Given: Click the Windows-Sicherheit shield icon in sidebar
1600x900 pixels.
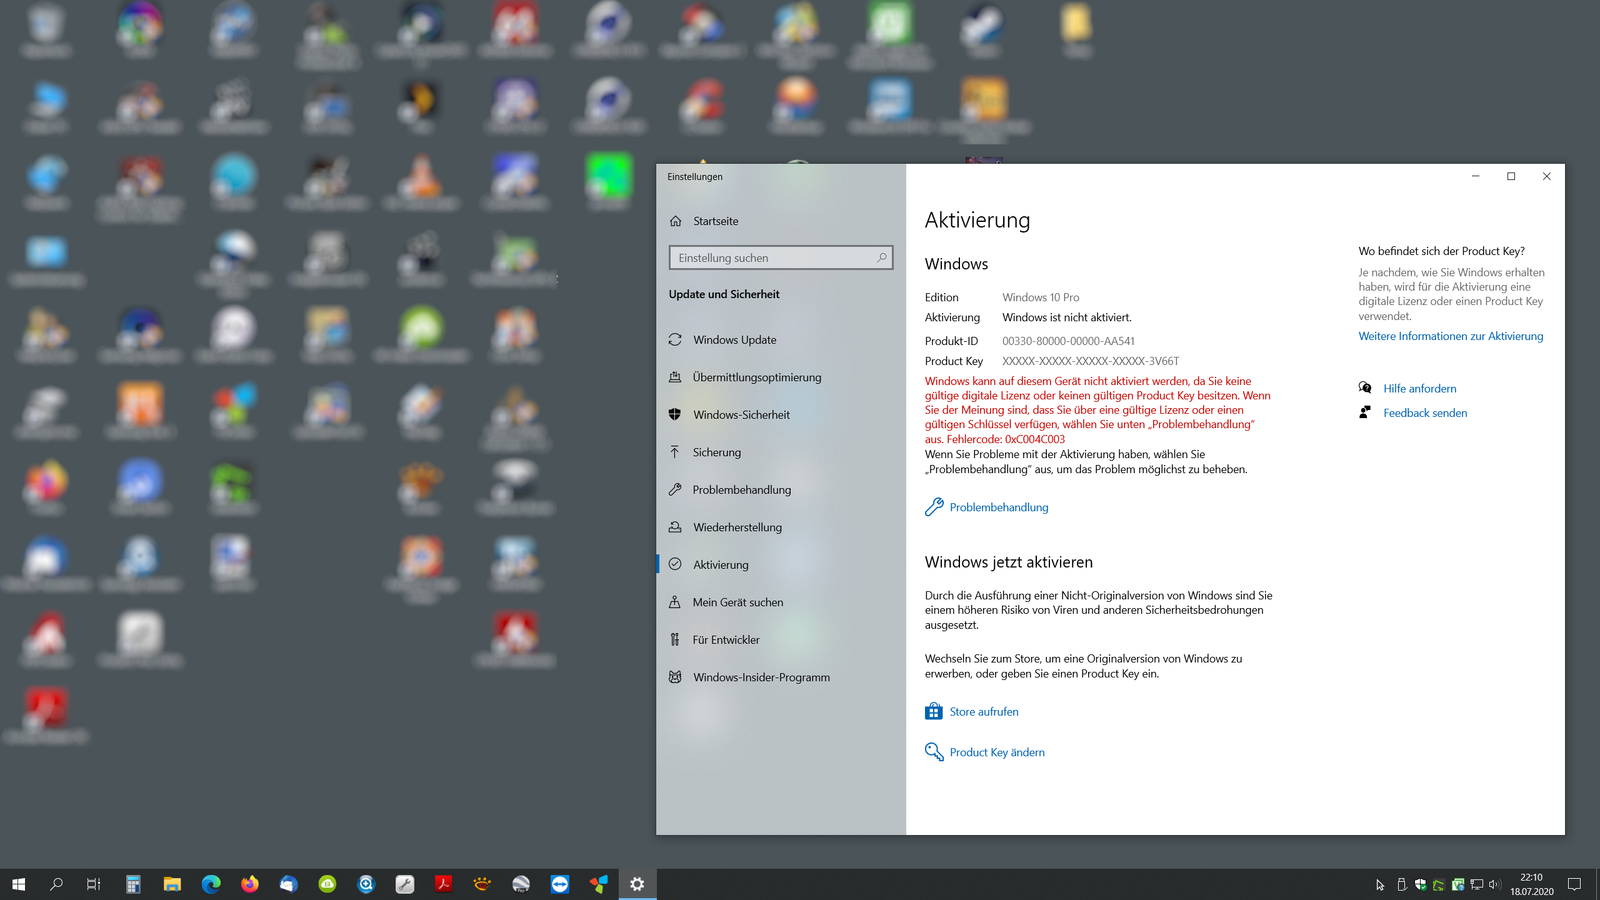Looking at the screenshot, I should click(675, 414).
